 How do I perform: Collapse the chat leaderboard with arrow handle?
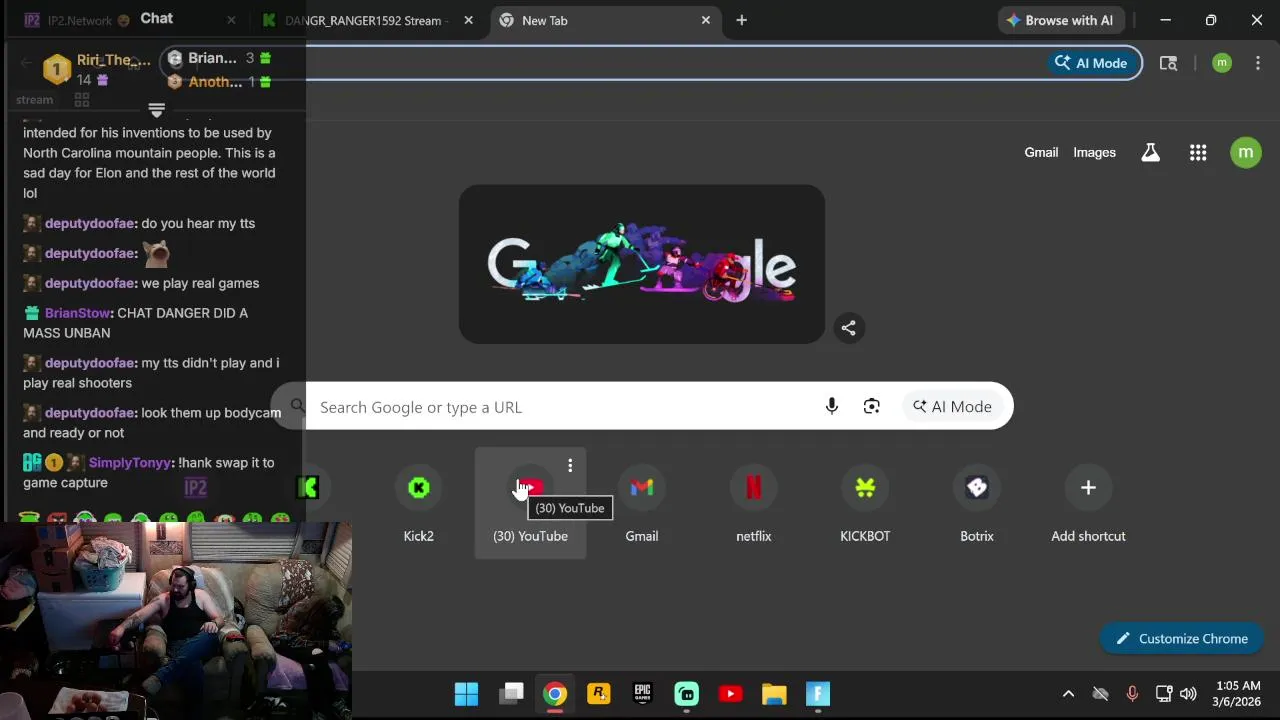coord(156,109)
